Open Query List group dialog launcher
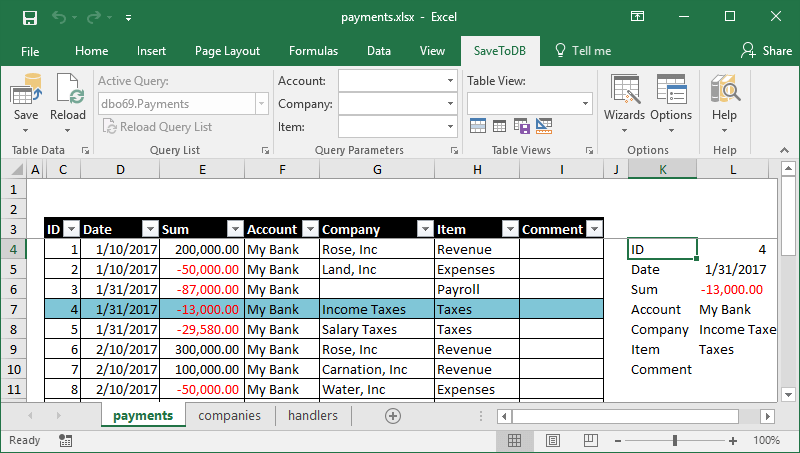 (x=265, y=150)
